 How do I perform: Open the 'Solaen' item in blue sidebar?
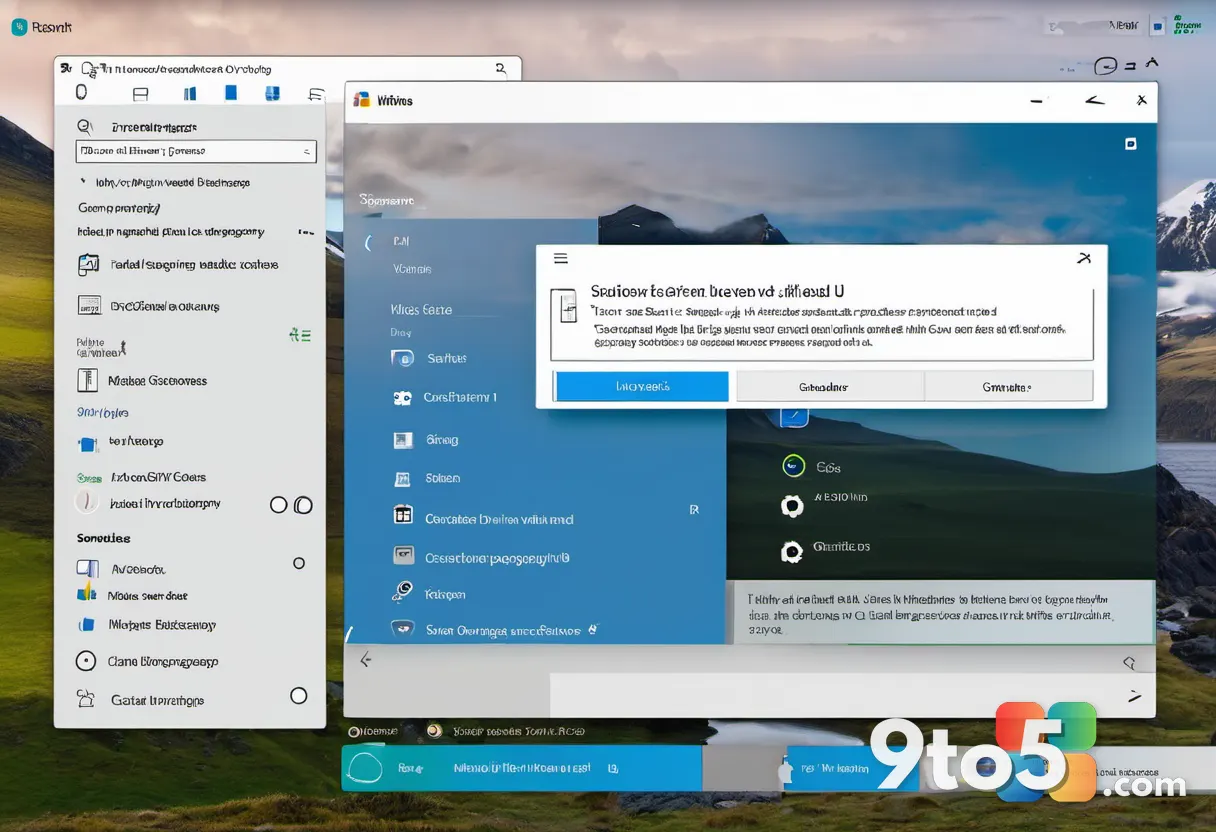tap(427, 478)
